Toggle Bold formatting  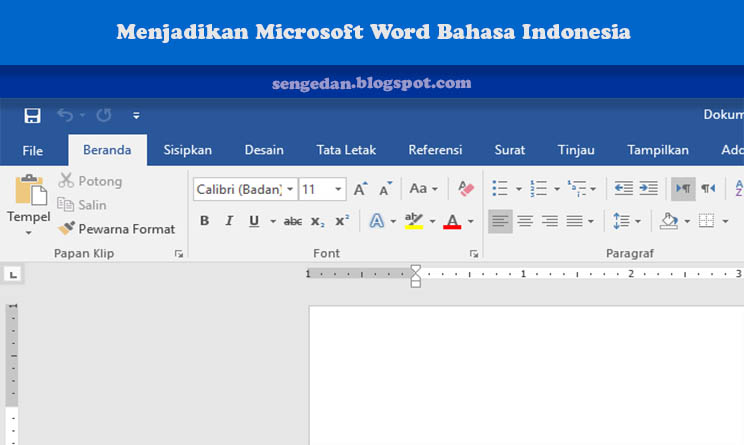click(x=205, y=221)
